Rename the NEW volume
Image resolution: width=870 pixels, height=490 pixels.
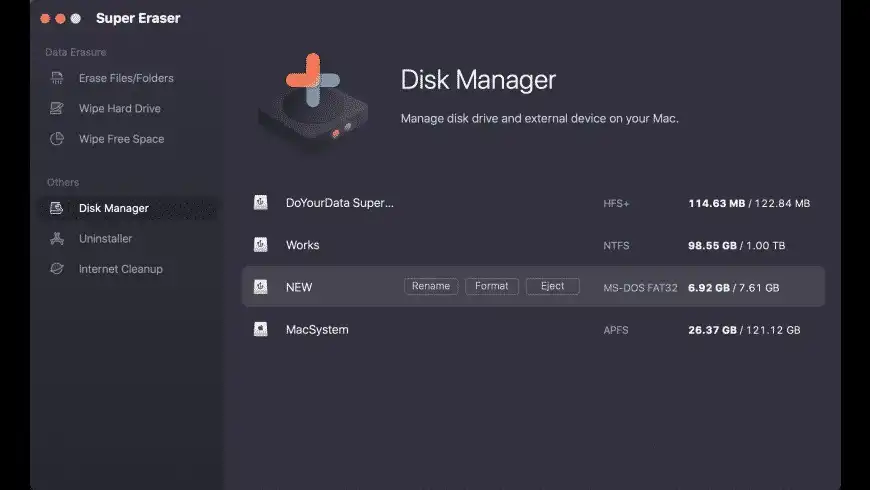point(431,286)
